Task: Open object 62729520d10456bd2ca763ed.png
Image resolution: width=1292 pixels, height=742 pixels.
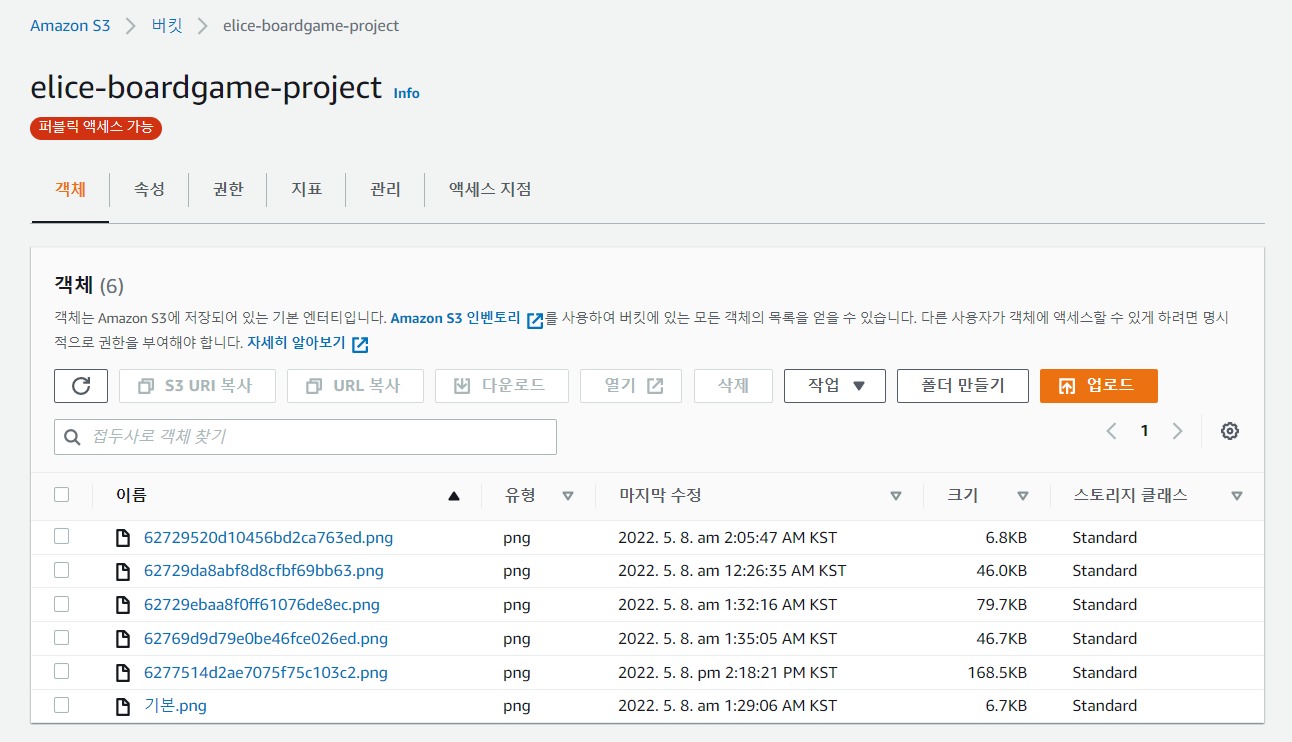Action: [x=268, y=538]
